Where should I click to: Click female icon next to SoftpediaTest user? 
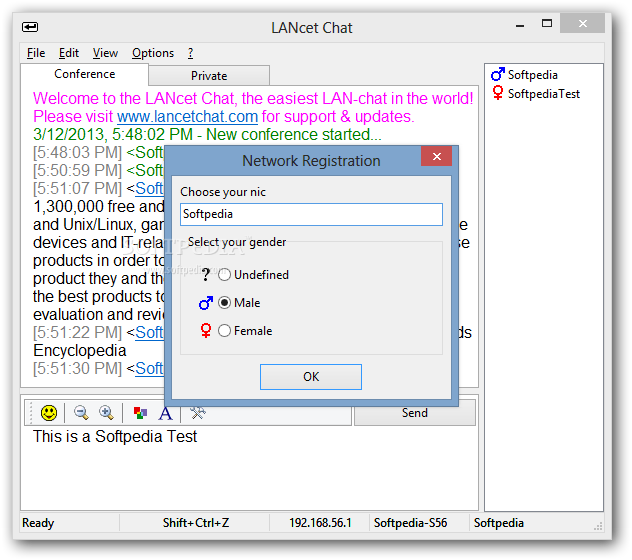(x=498, y=93)
